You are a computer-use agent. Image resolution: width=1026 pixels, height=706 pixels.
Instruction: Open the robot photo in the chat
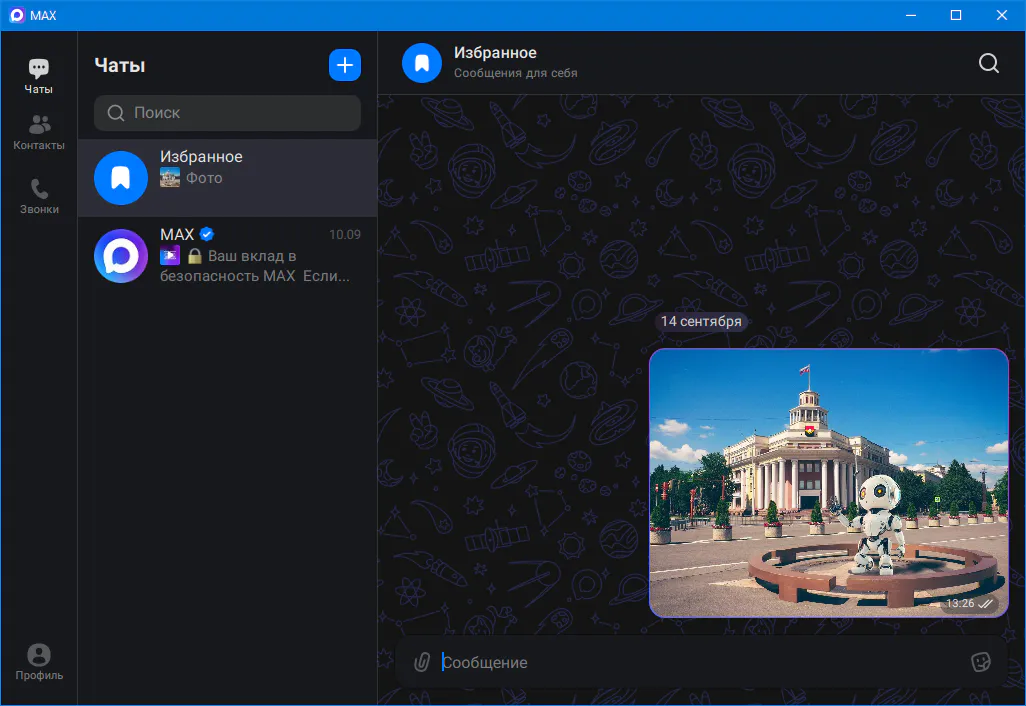click(828, 483)
